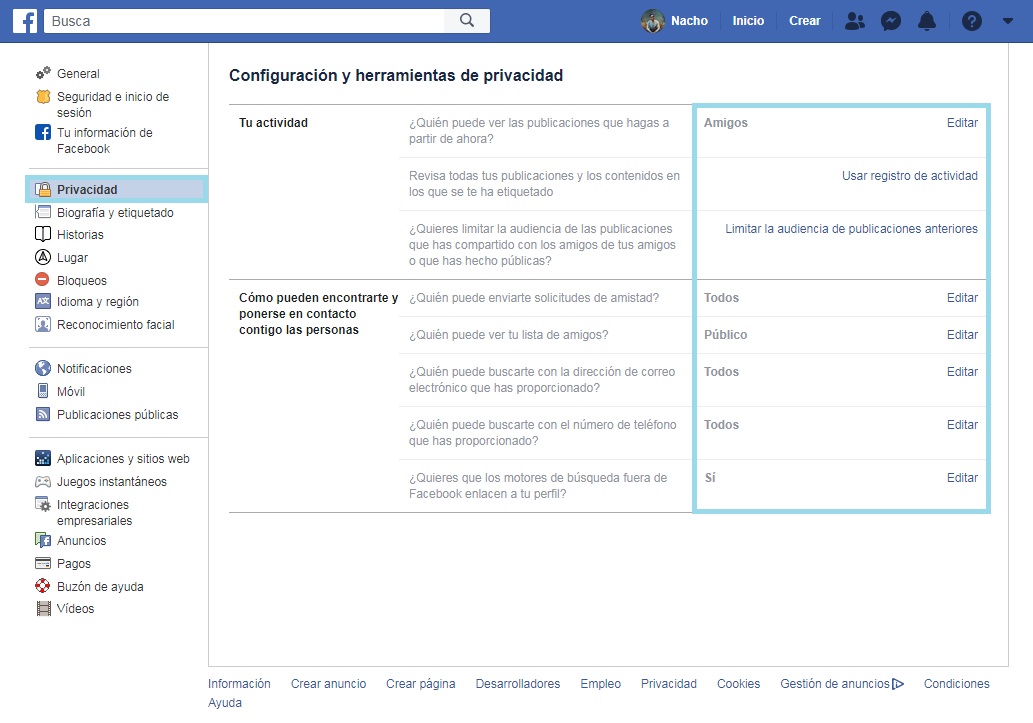Click the Busca search input field
The width and height of the screenshot is (1033, 723).
tap(244, 20)
